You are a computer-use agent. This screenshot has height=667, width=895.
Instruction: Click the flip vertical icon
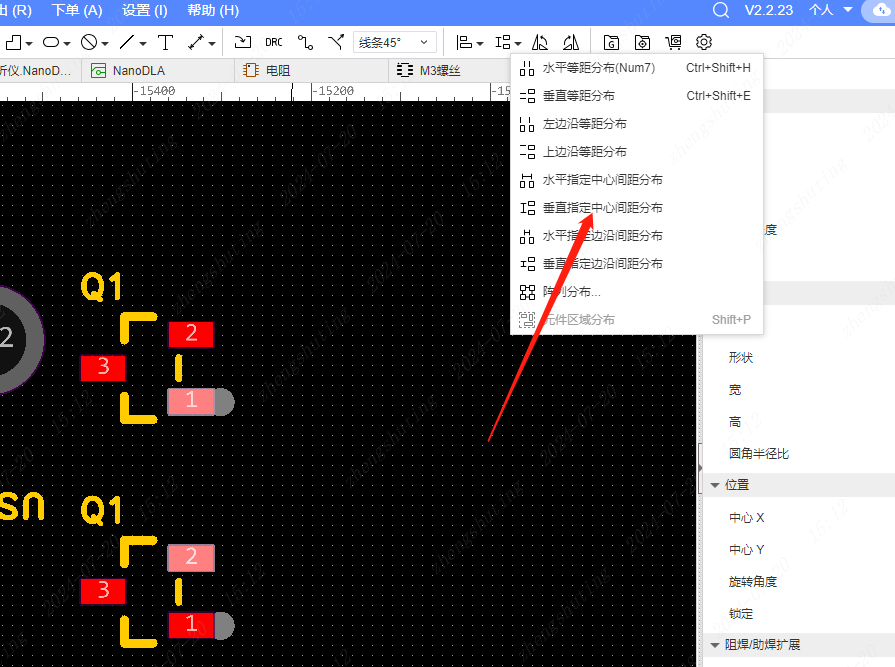tap(571, 42)
